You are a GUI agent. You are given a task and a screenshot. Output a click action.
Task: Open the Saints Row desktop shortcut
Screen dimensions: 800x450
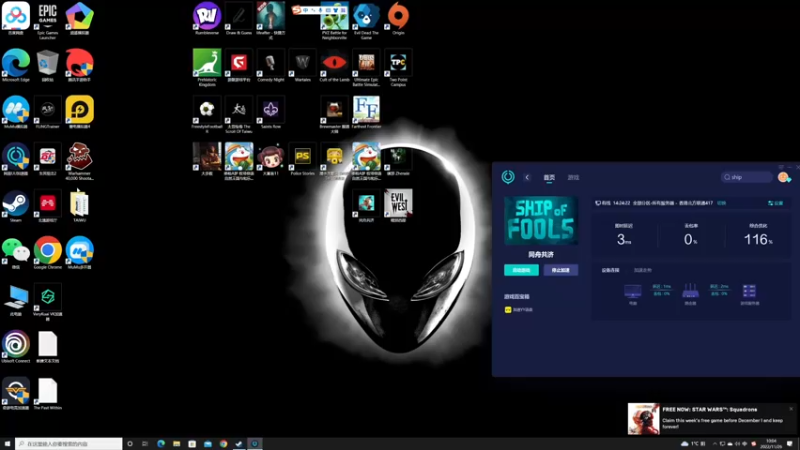point(270,113)
